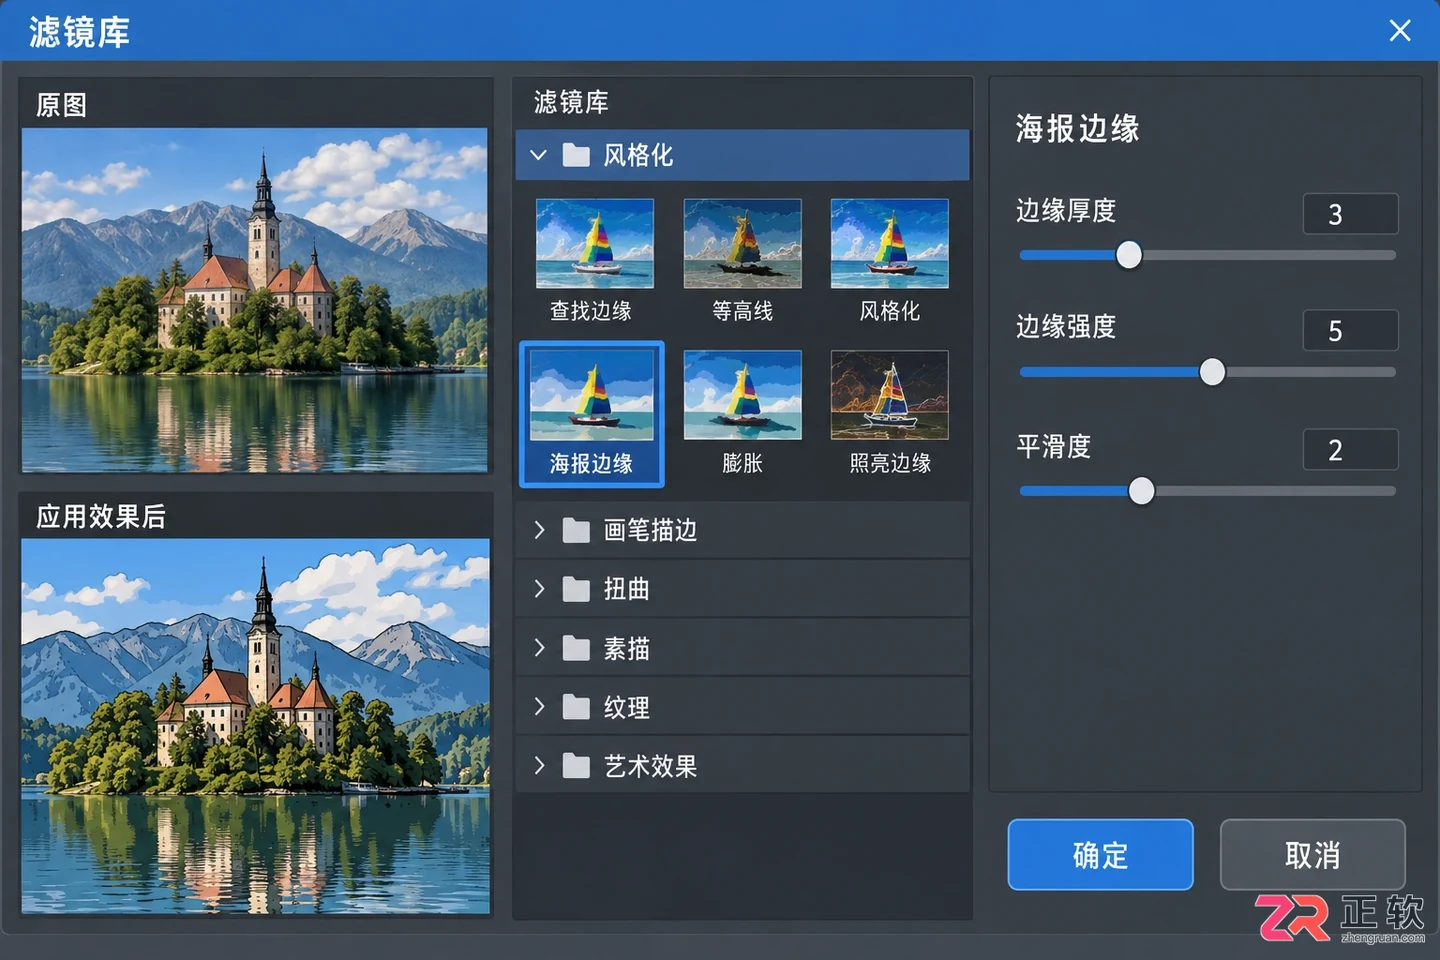Image resolution: width=1440 pixels, height=960 pixels.
Task: Click the 扭曲 folder icon
Action: click(576, 589)
